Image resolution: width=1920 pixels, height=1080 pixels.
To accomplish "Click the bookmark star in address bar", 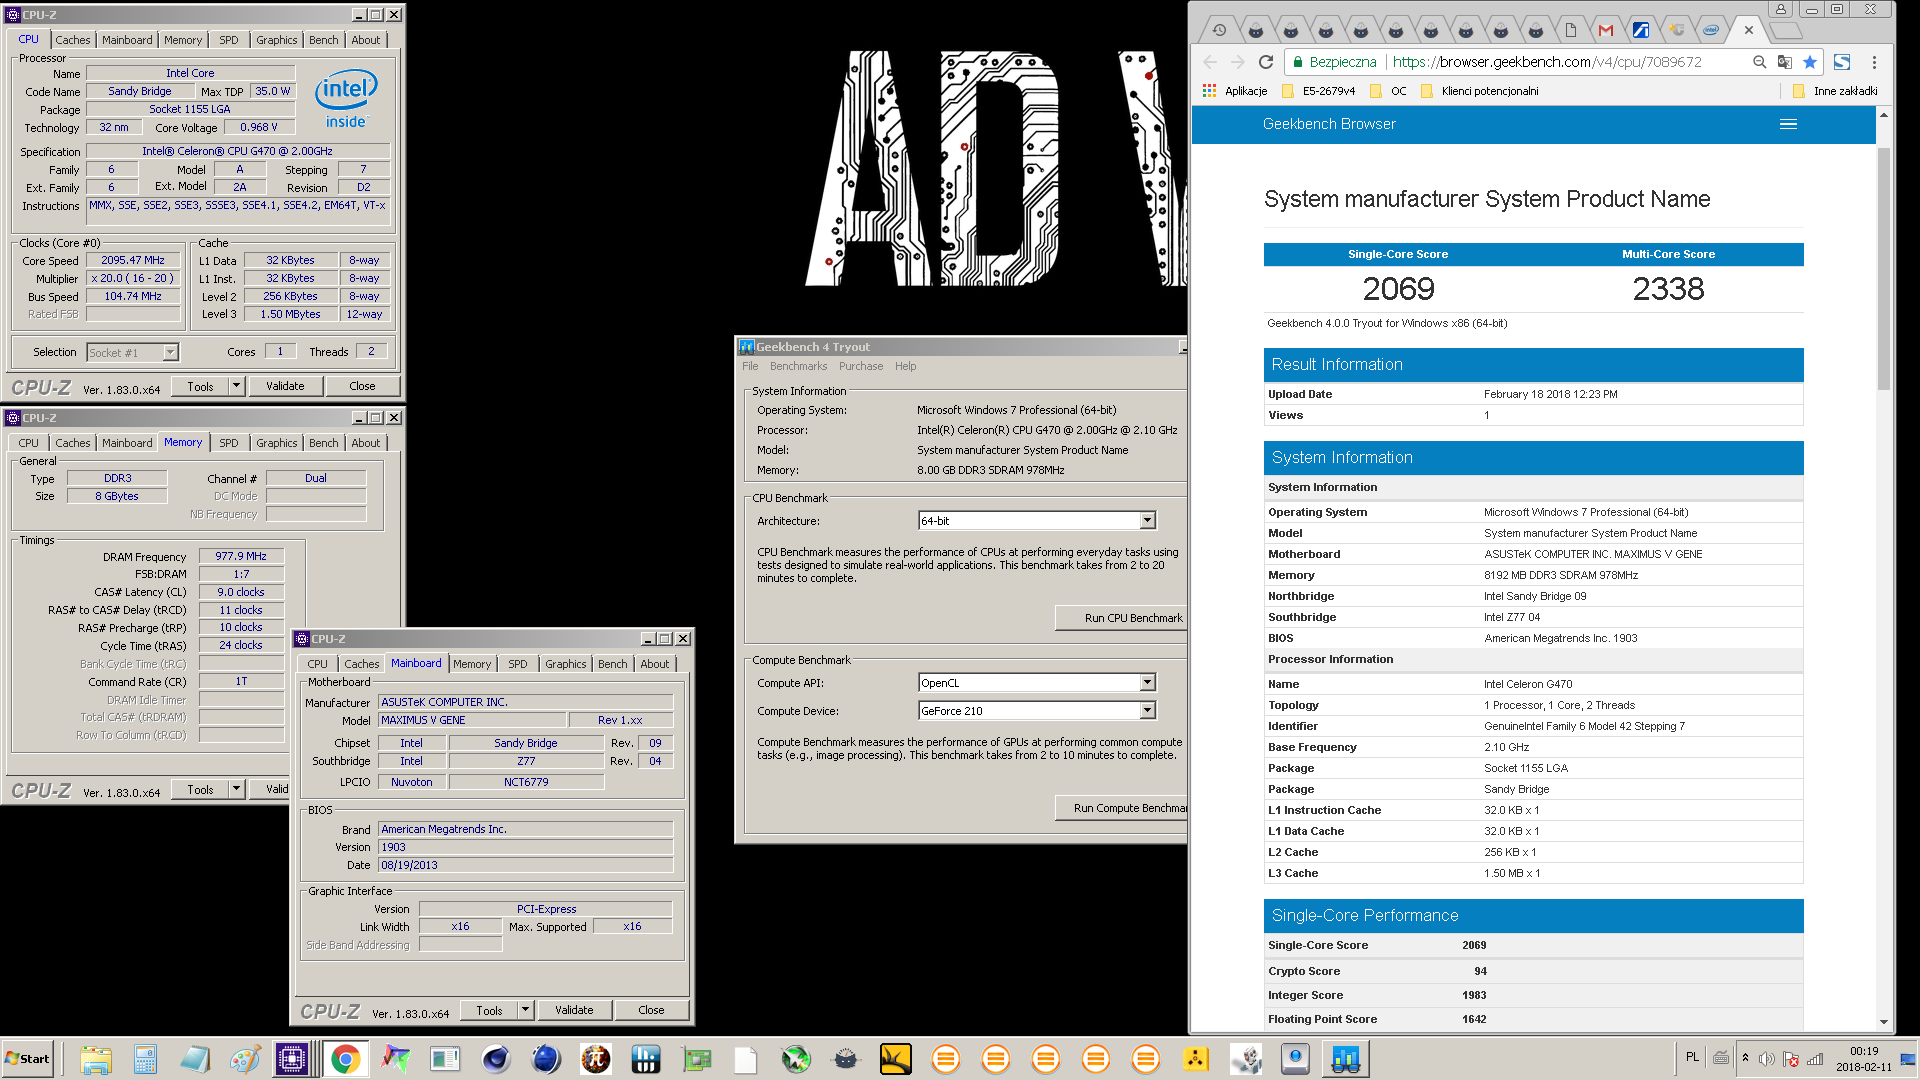I will (x=1810, y=62).
